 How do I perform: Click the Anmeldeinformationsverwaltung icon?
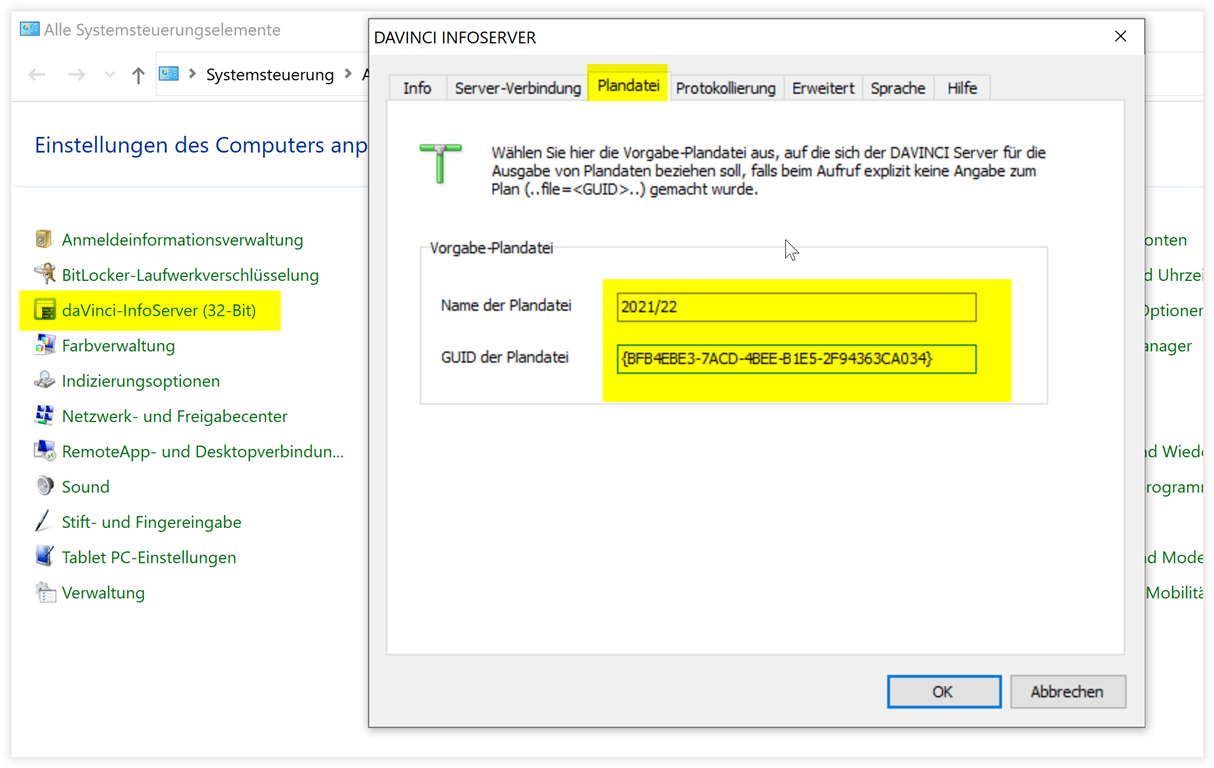tap(45, 240)
